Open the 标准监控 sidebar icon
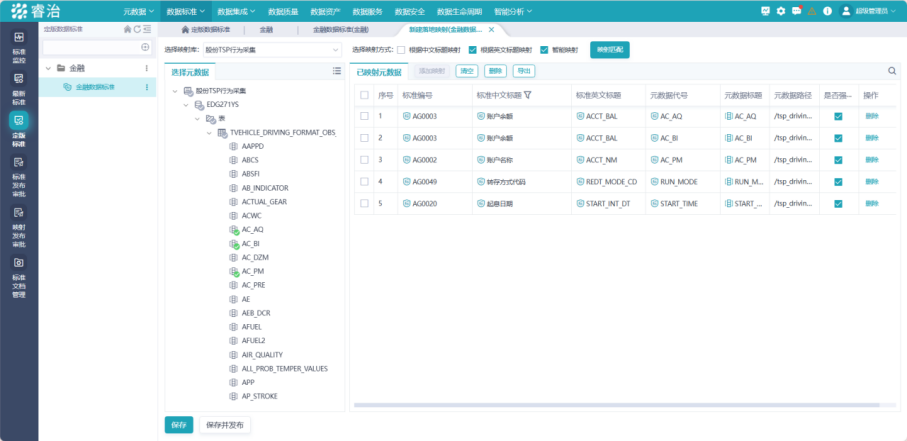This screenshot has height=441, width=907. click(18, 54)
